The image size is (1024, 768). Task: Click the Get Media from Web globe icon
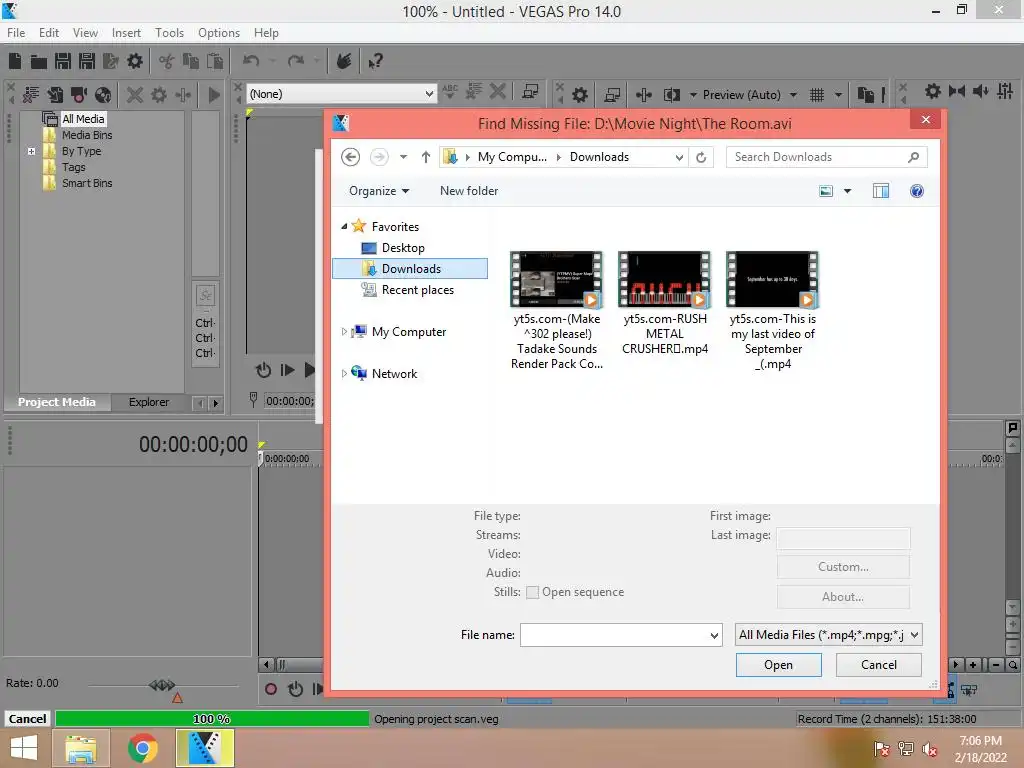(x=103, y=95)
